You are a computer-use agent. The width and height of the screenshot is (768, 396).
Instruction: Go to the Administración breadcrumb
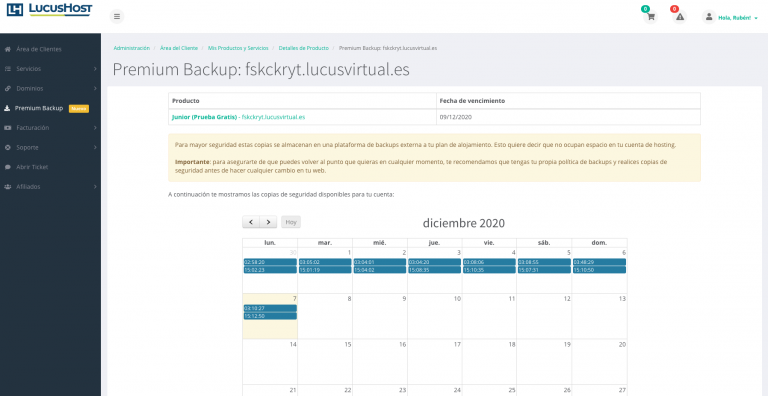[132, 48]
